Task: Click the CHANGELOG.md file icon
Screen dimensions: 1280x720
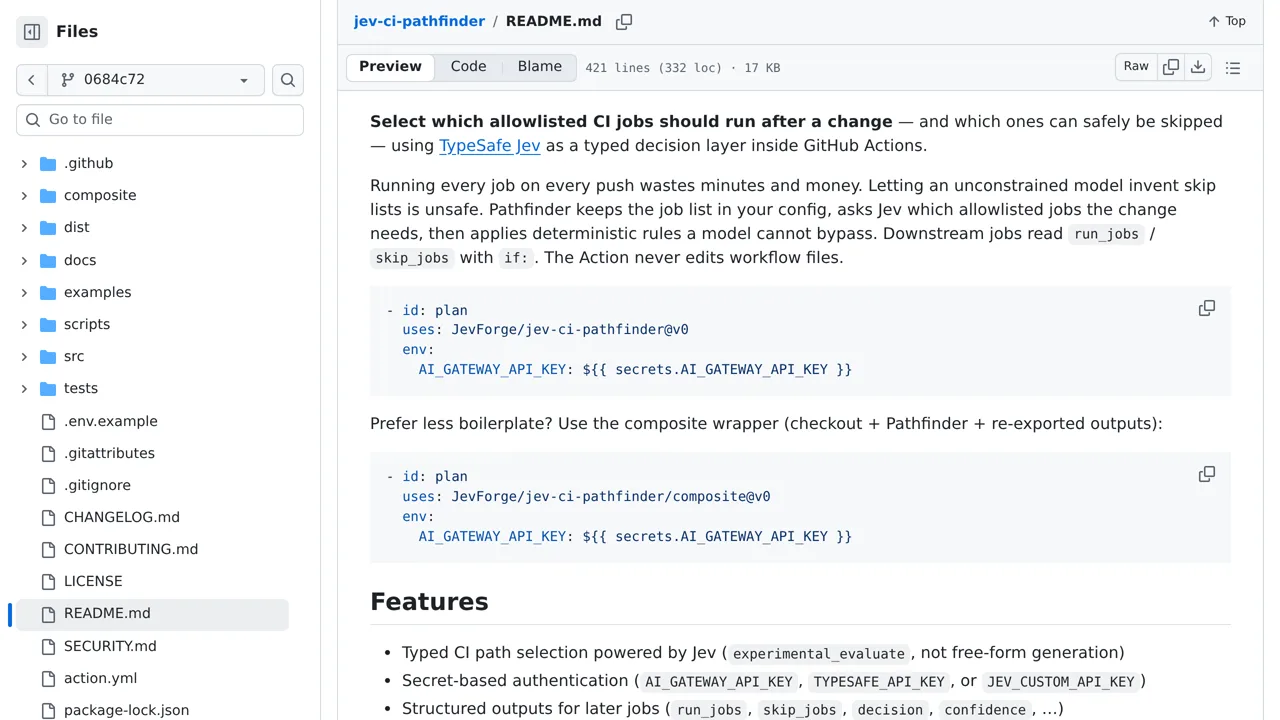Action: [x=48, y=518]
